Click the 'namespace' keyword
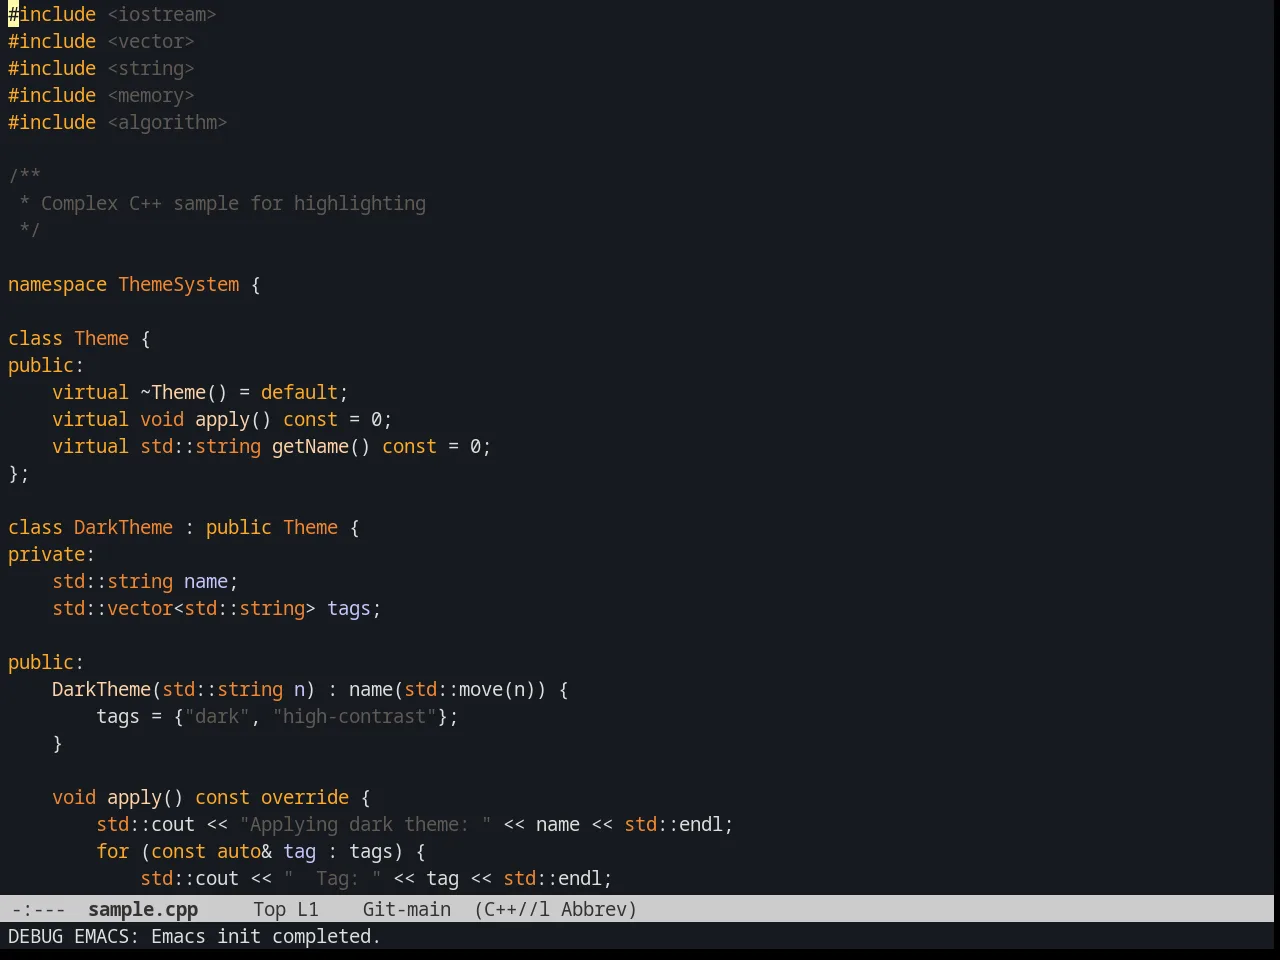Viewport: 1280px width, 960px height. [x=57, y=284]
